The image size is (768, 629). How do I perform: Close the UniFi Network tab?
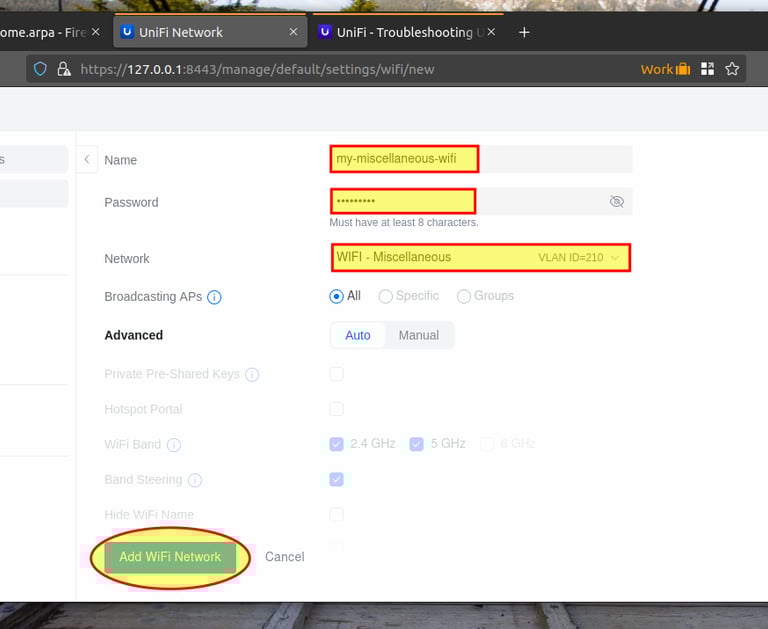coord(293,32)
